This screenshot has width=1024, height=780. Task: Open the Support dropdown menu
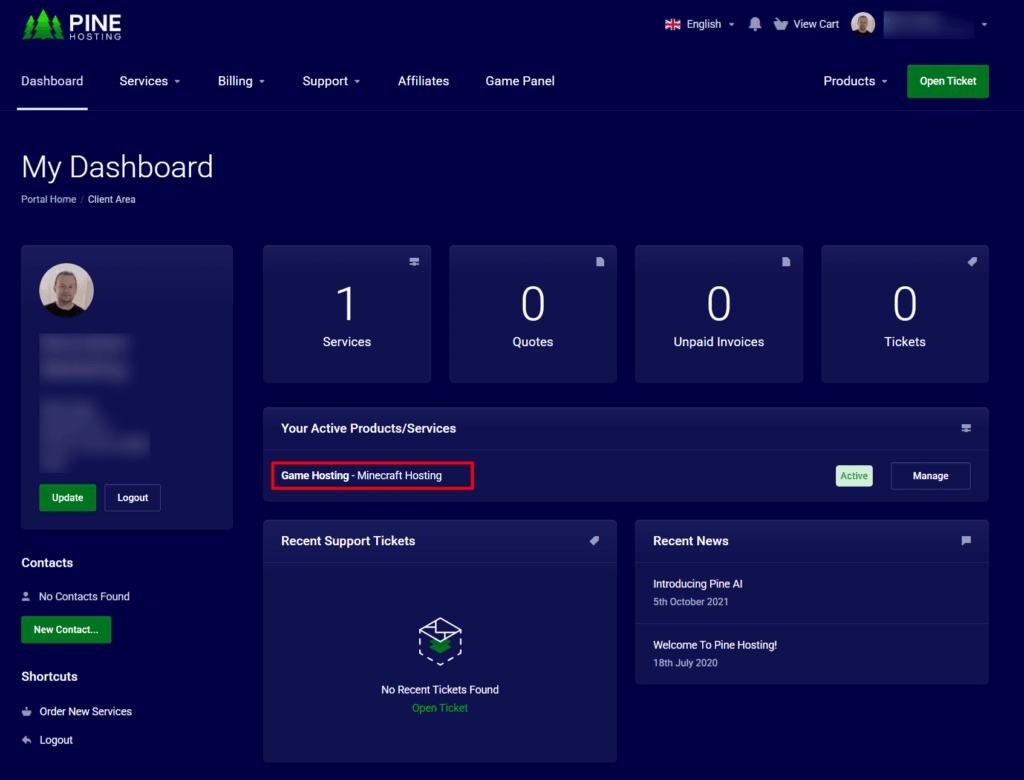[x=331, y=81]
